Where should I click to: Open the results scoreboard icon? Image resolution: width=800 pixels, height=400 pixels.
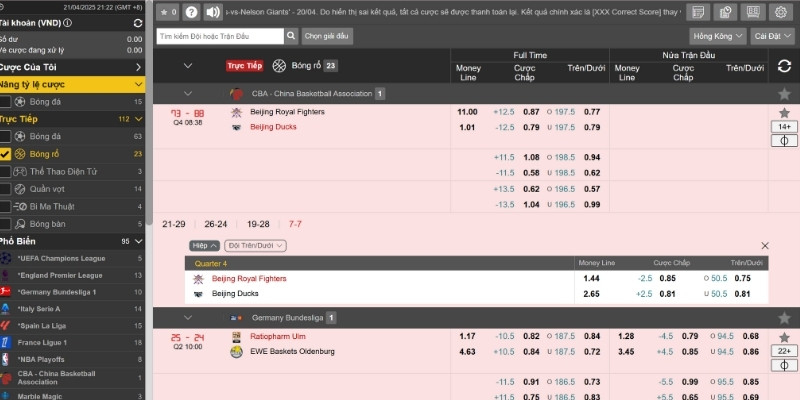(x=753, y=12)
